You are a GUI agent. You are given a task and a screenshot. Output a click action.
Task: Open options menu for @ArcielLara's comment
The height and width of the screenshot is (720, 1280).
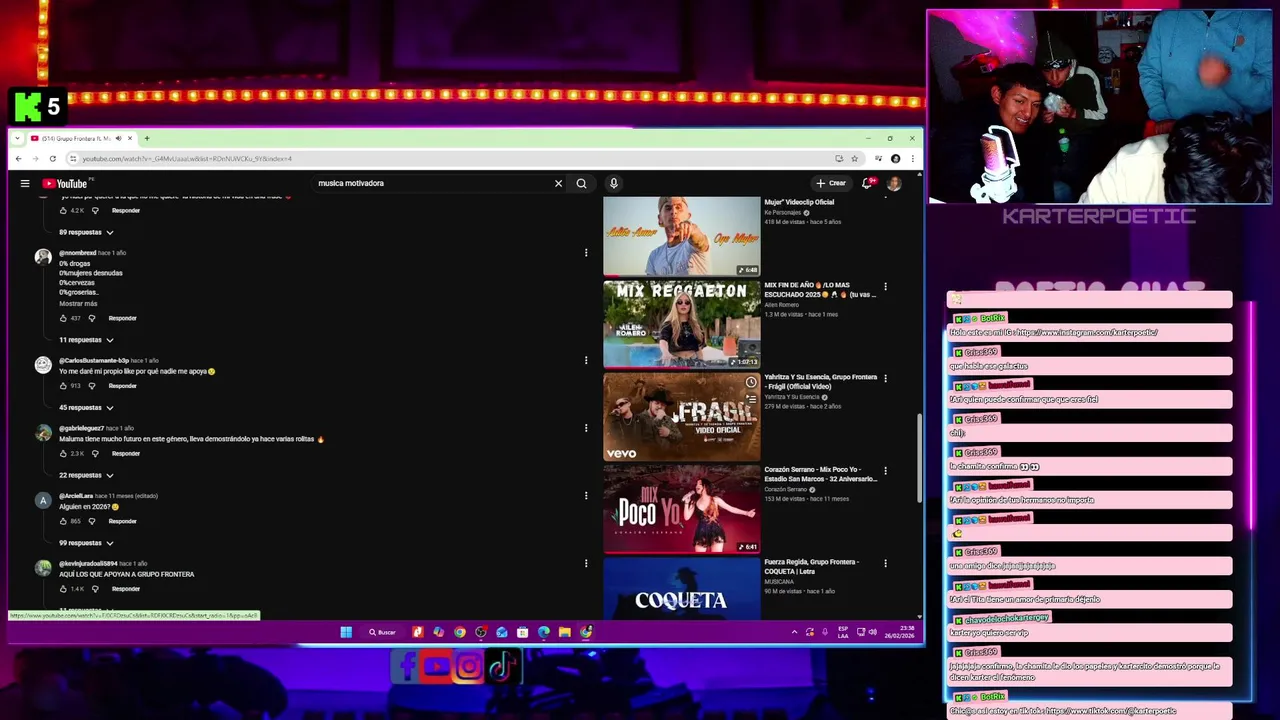(586, 496)
